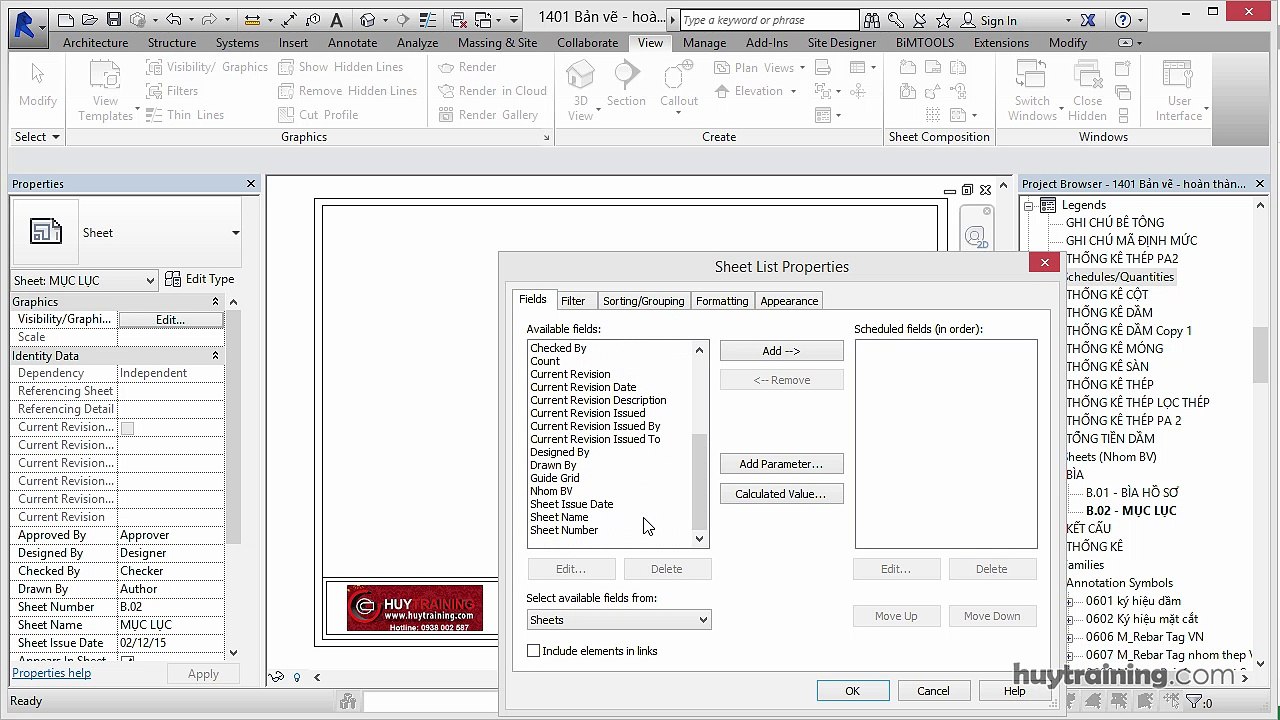
Task: Toggle the Current Revision checkbox in Properties
Action: [127, 428]
